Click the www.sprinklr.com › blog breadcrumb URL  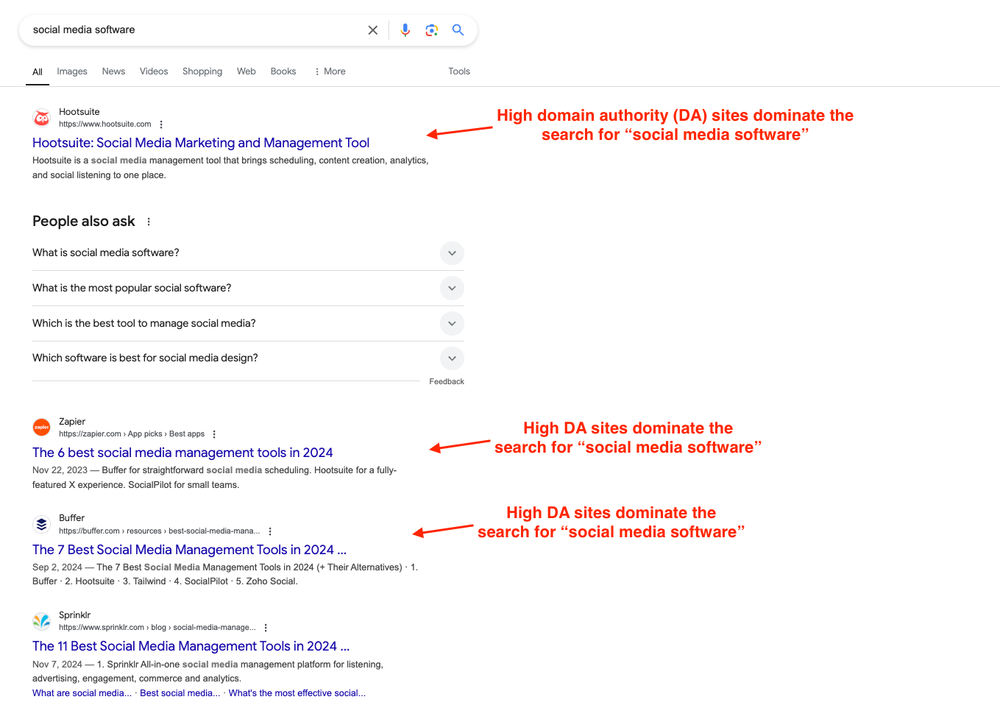pyautogui.click(x=158, y=627)
